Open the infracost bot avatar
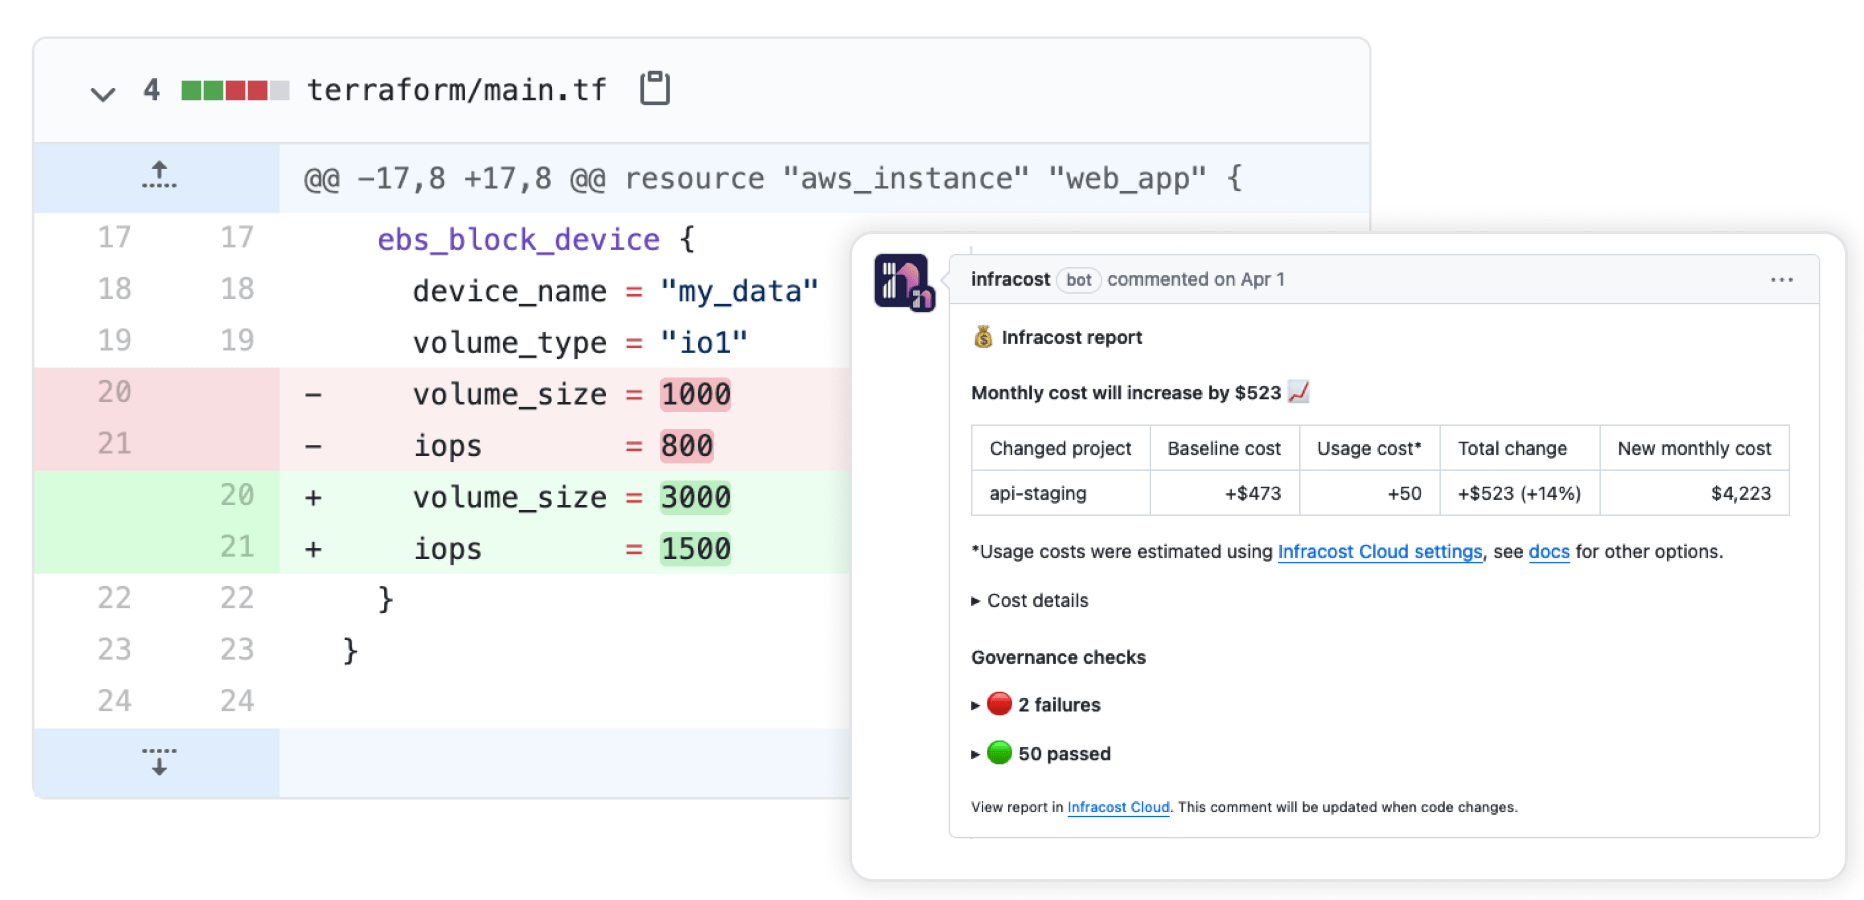This screenshot has height=900, width=1864. pos(904,282)
